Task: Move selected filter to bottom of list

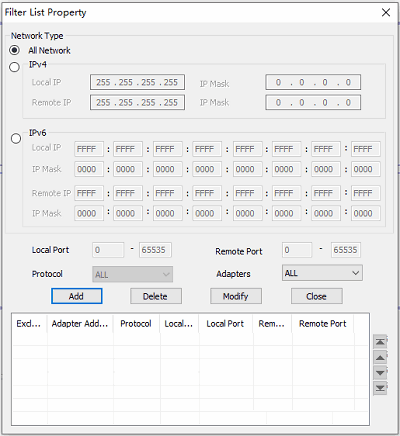Action: pyautogui.click(x=380, y=388)
